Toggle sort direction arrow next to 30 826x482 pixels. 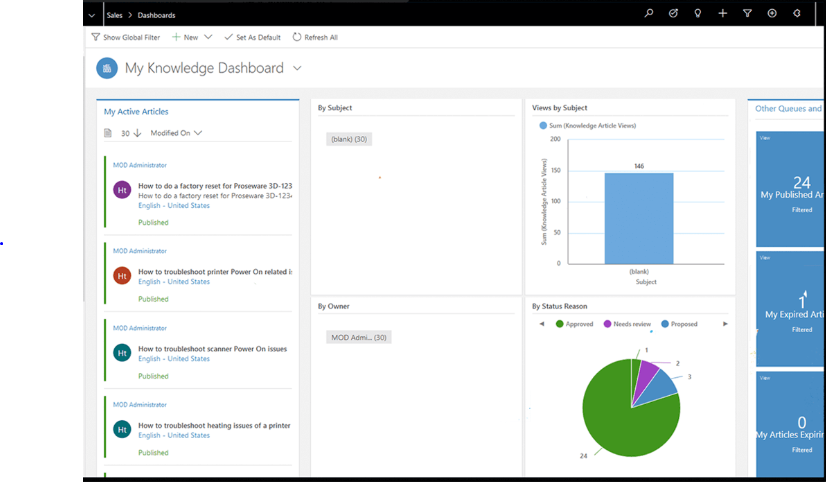pos(137,133)
